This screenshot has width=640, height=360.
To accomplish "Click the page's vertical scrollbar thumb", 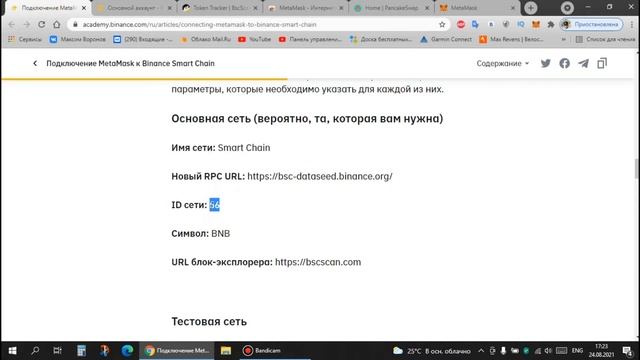I will 636,168.
